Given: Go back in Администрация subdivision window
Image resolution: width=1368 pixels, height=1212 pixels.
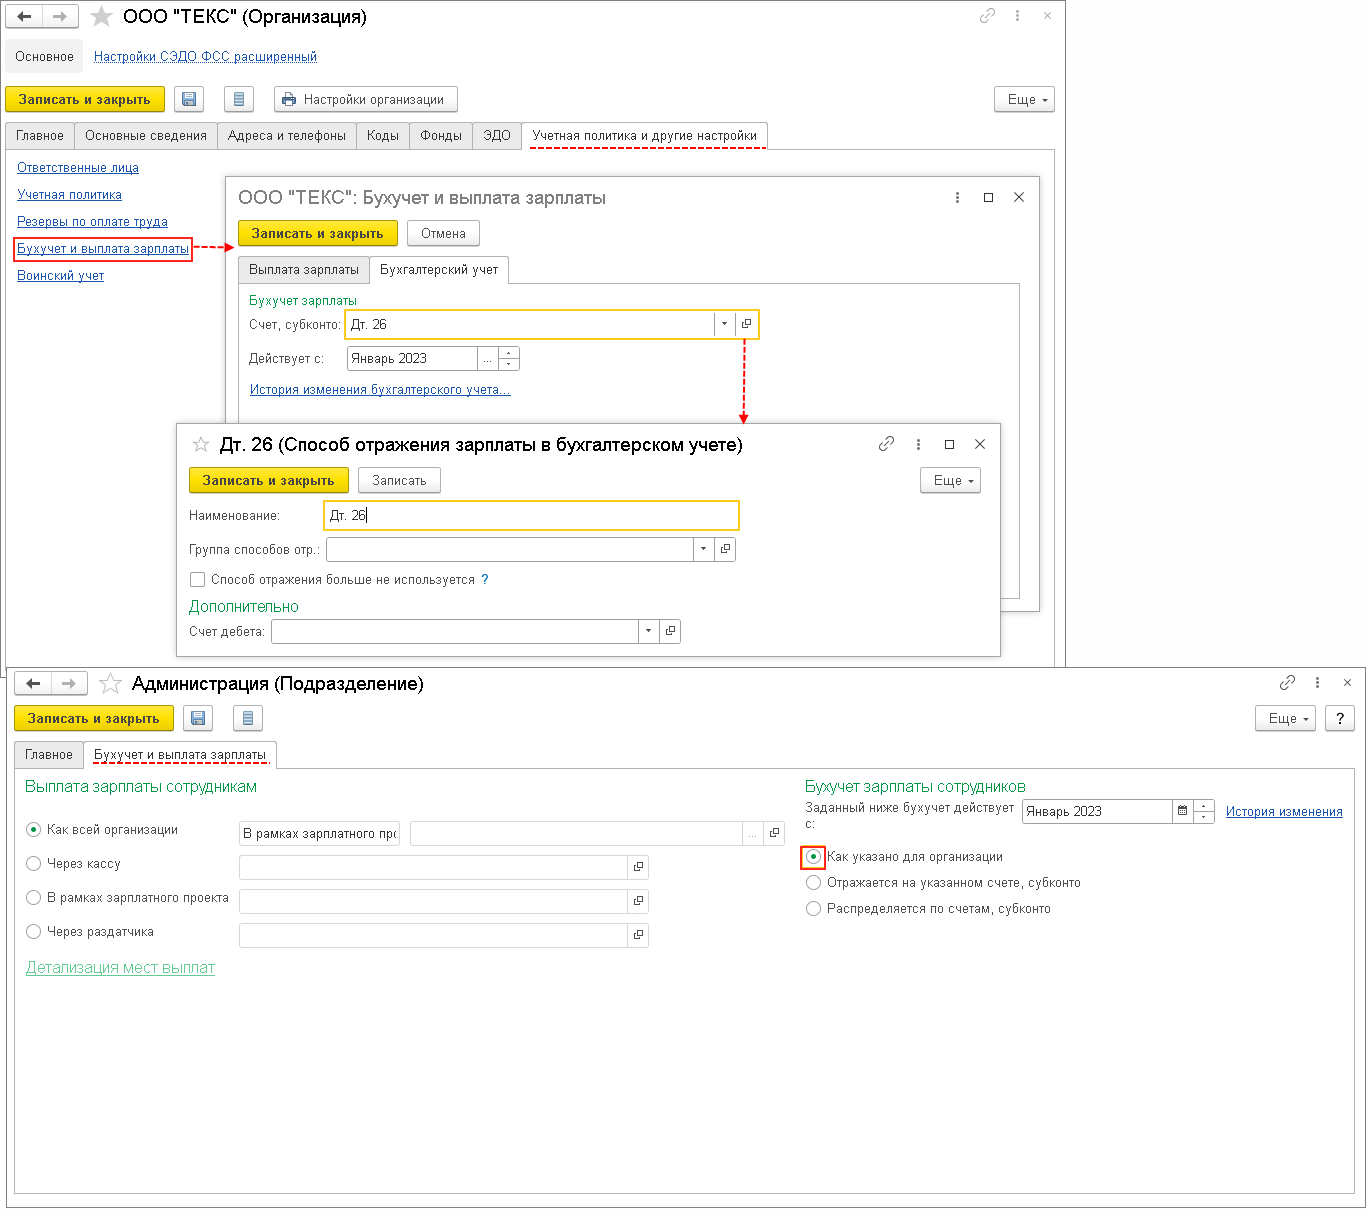Looking at the screenshot, I should tap(33, 683).
